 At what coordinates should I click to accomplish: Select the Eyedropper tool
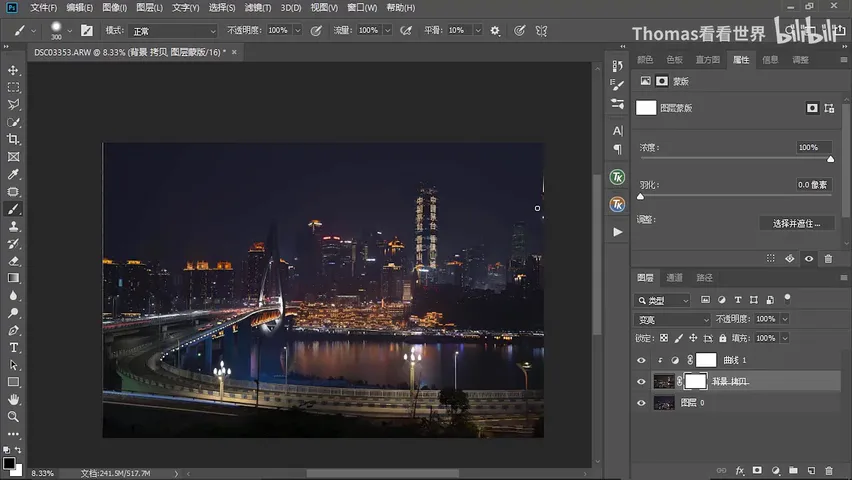13,174
